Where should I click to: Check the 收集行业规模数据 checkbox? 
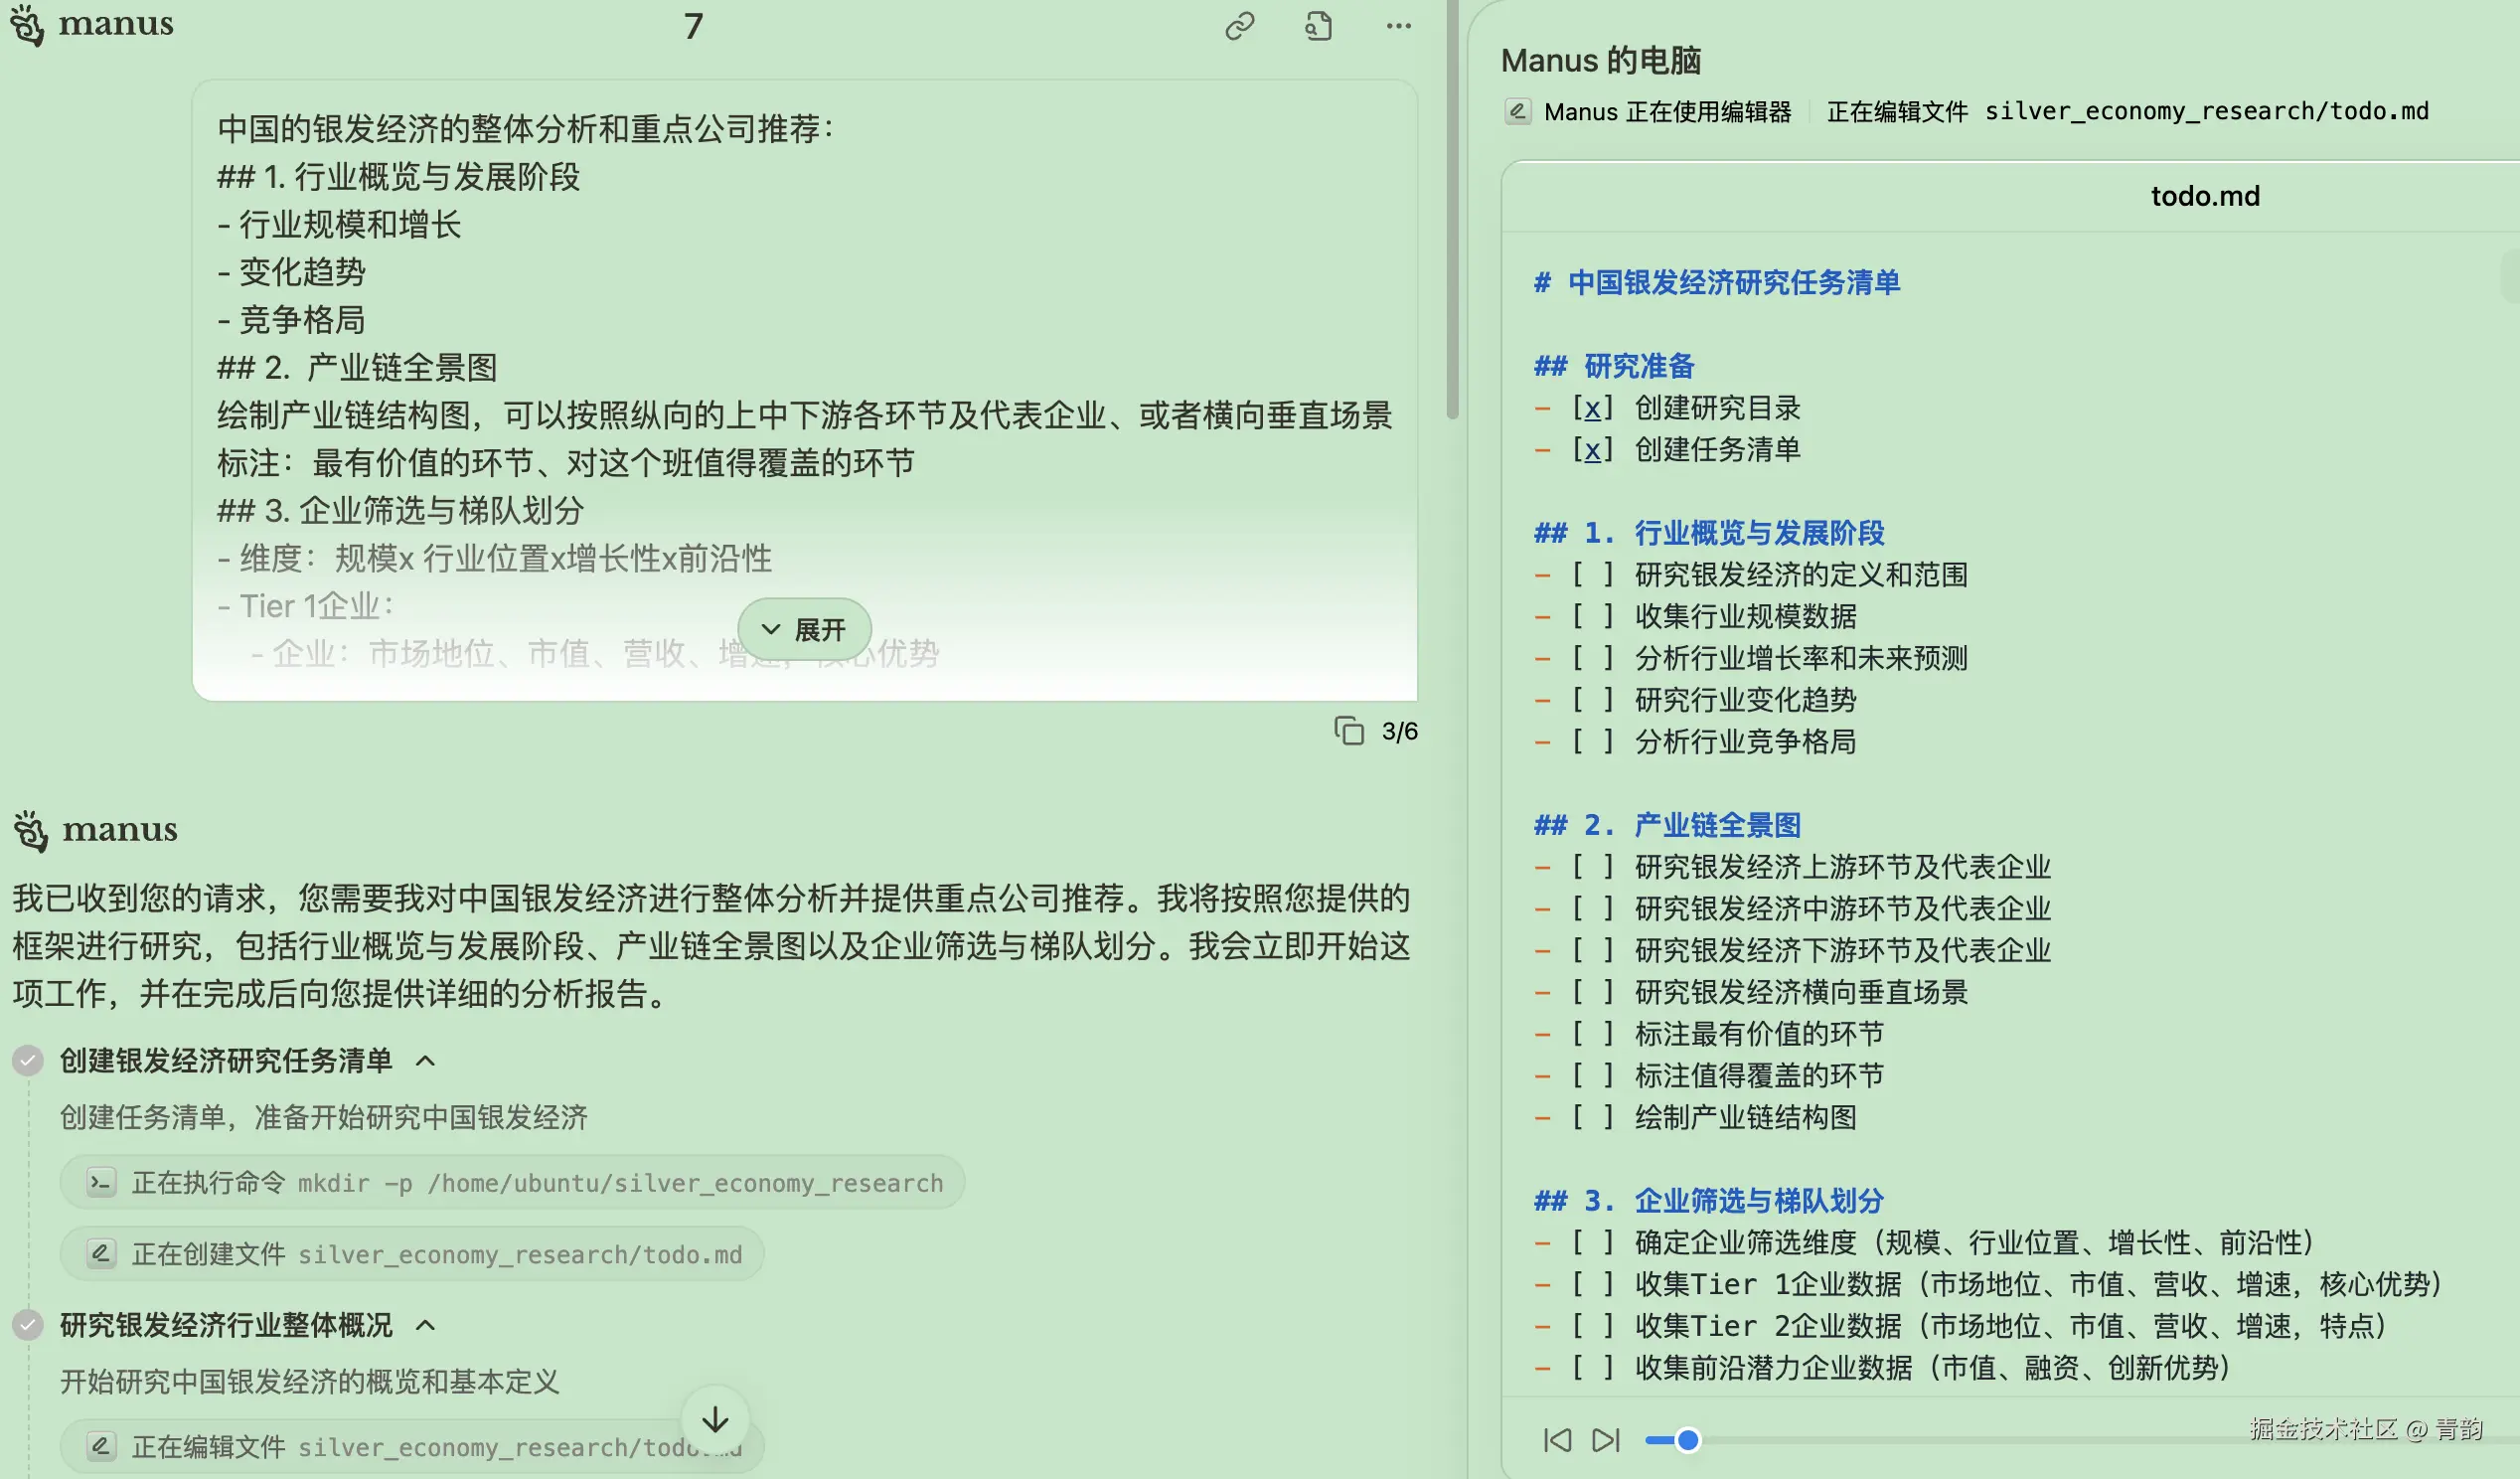pyautogui.click(x=1591, y=616)
